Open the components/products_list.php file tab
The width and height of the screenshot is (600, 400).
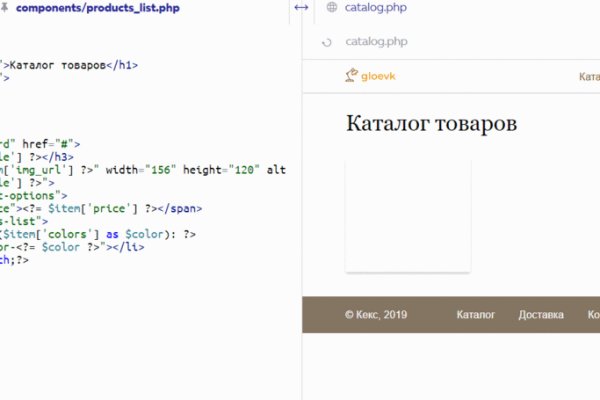(98, 8)
